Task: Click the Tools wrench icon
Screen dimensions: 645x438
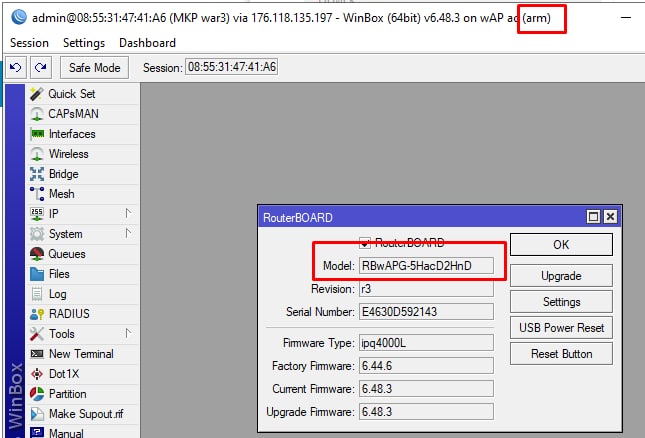Action: tap(37, 334)
